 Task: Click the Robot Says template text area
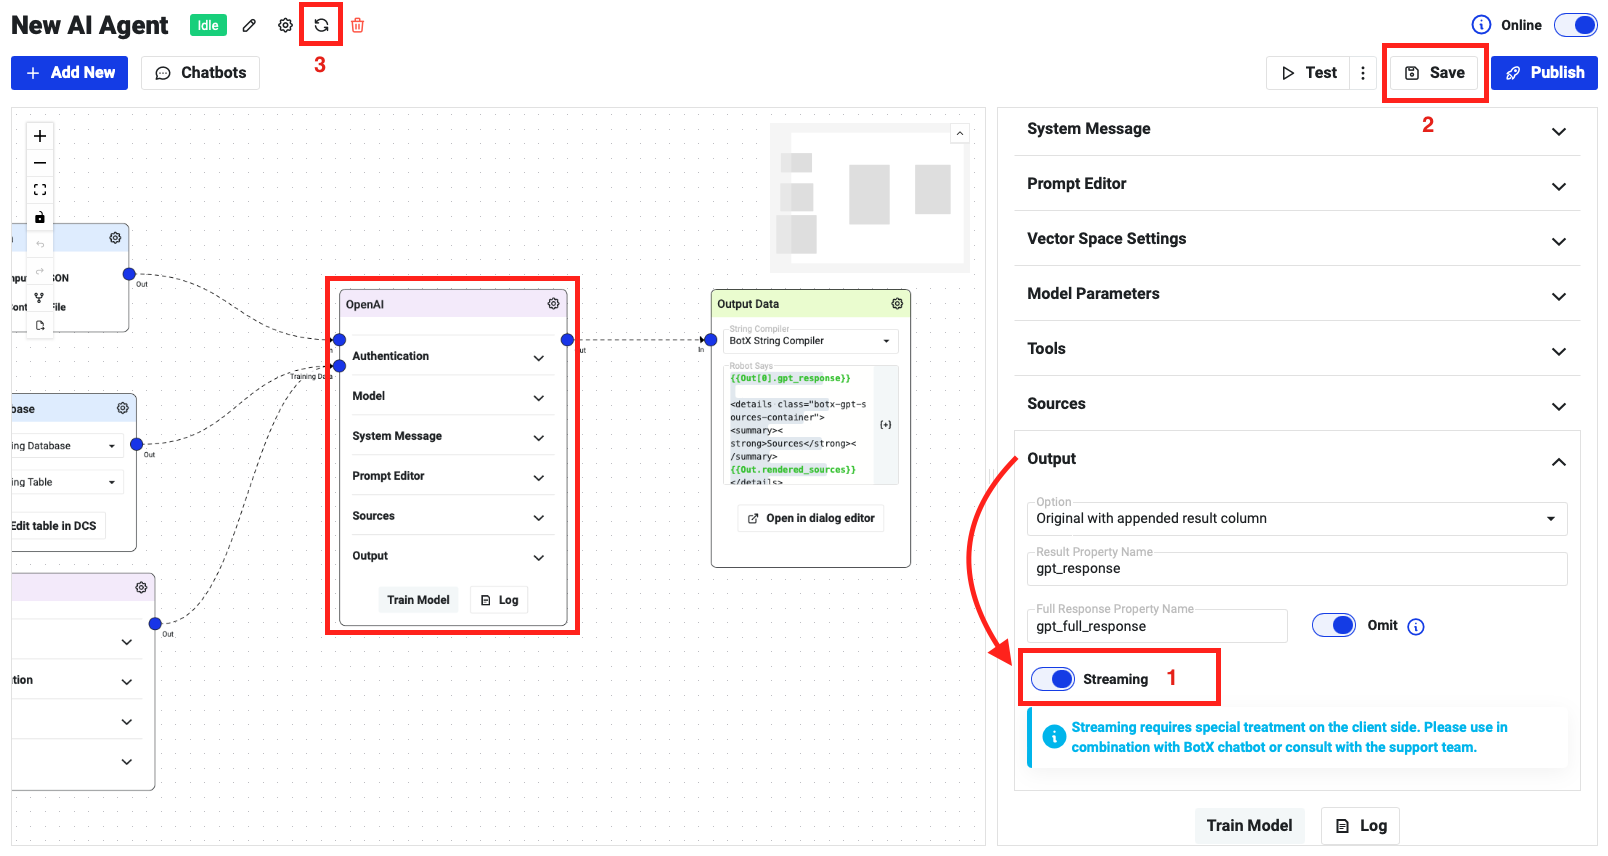(798, 426)
